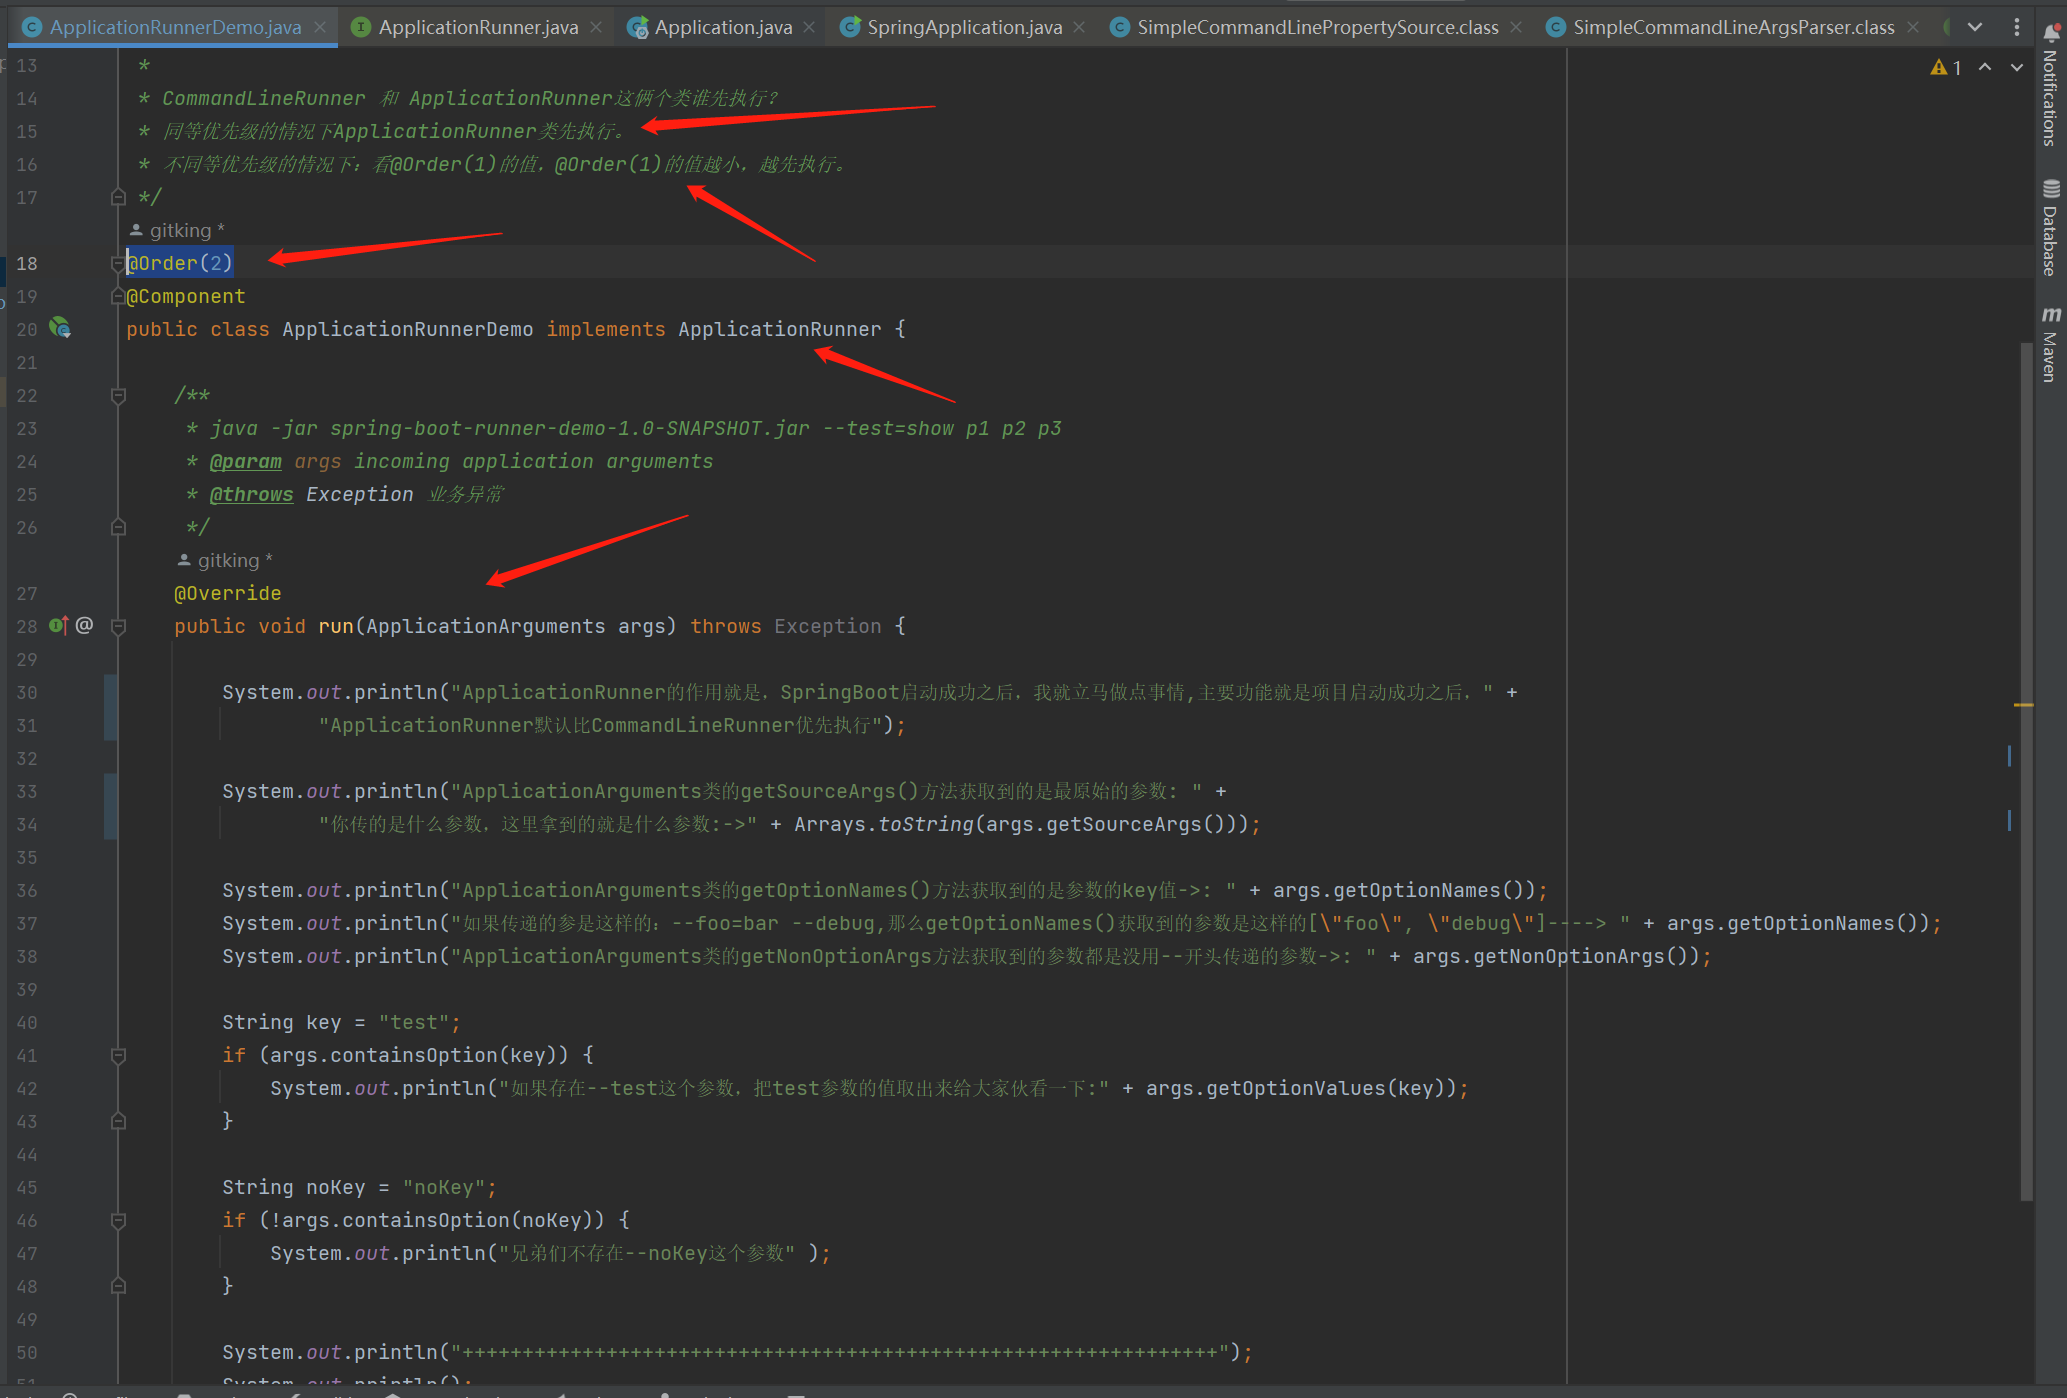
Task: Close the SpringApplication.java tab
Action: (1079, 27)
